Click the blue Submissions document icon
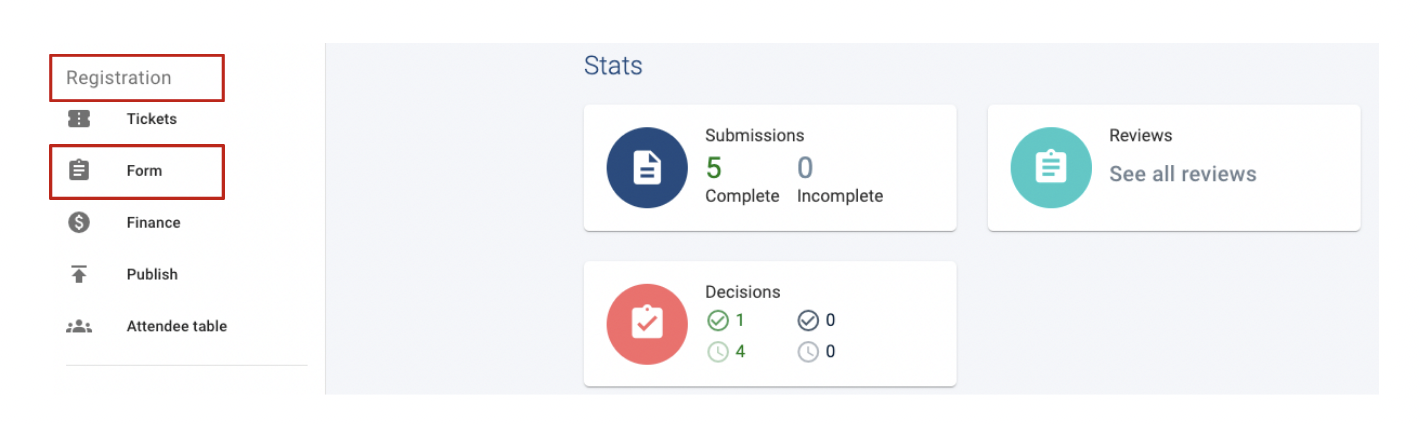The image size is (1420, 424). (647, 168)
